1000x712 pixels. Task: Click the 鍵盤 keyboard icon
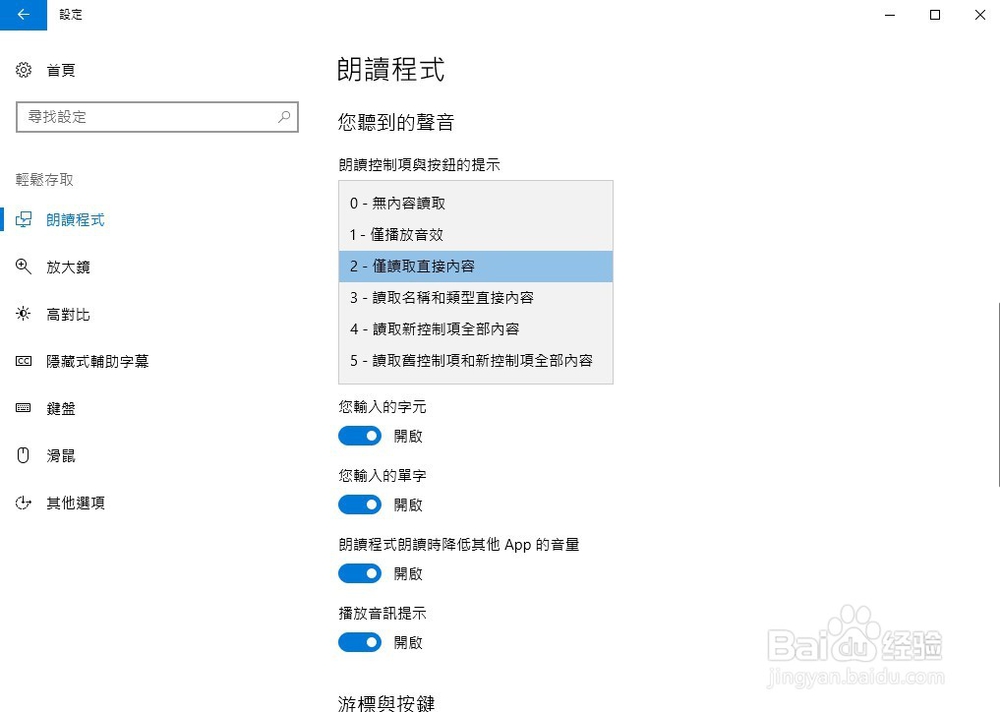coord(24,408)
